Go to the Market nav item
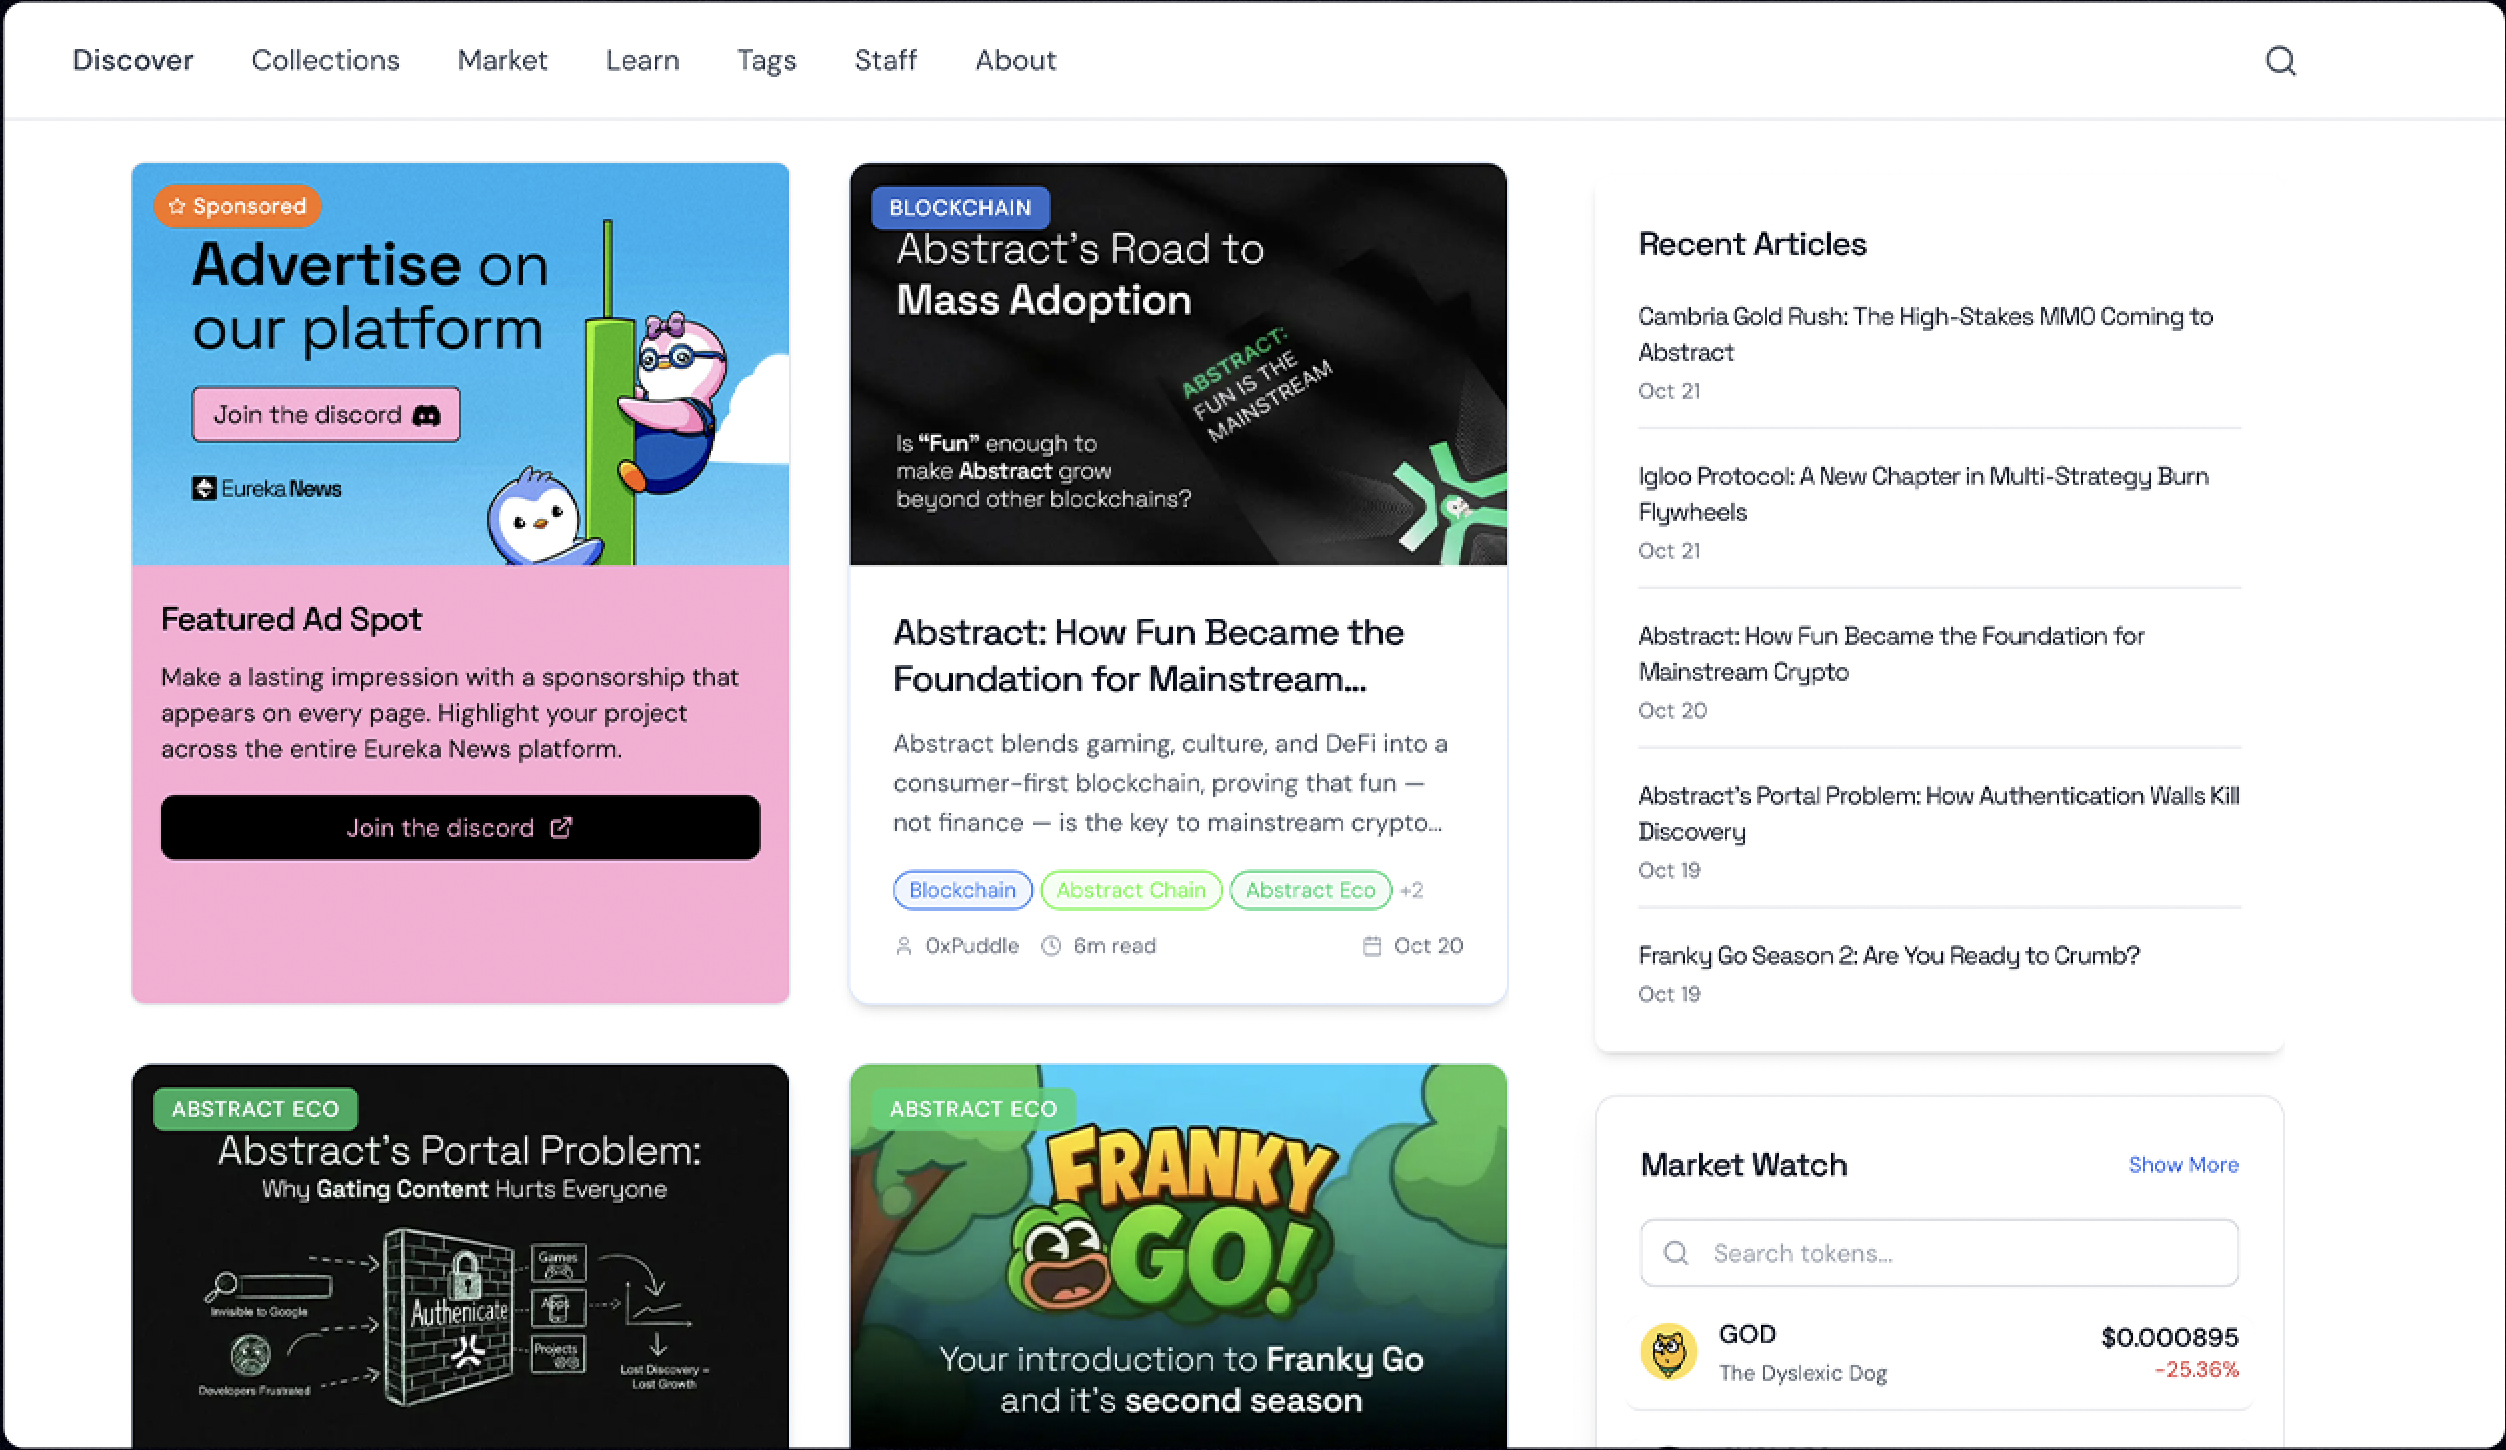The width and height of the screenshot is (2506, 1450). pyautogui.click(x=502, y=61)
